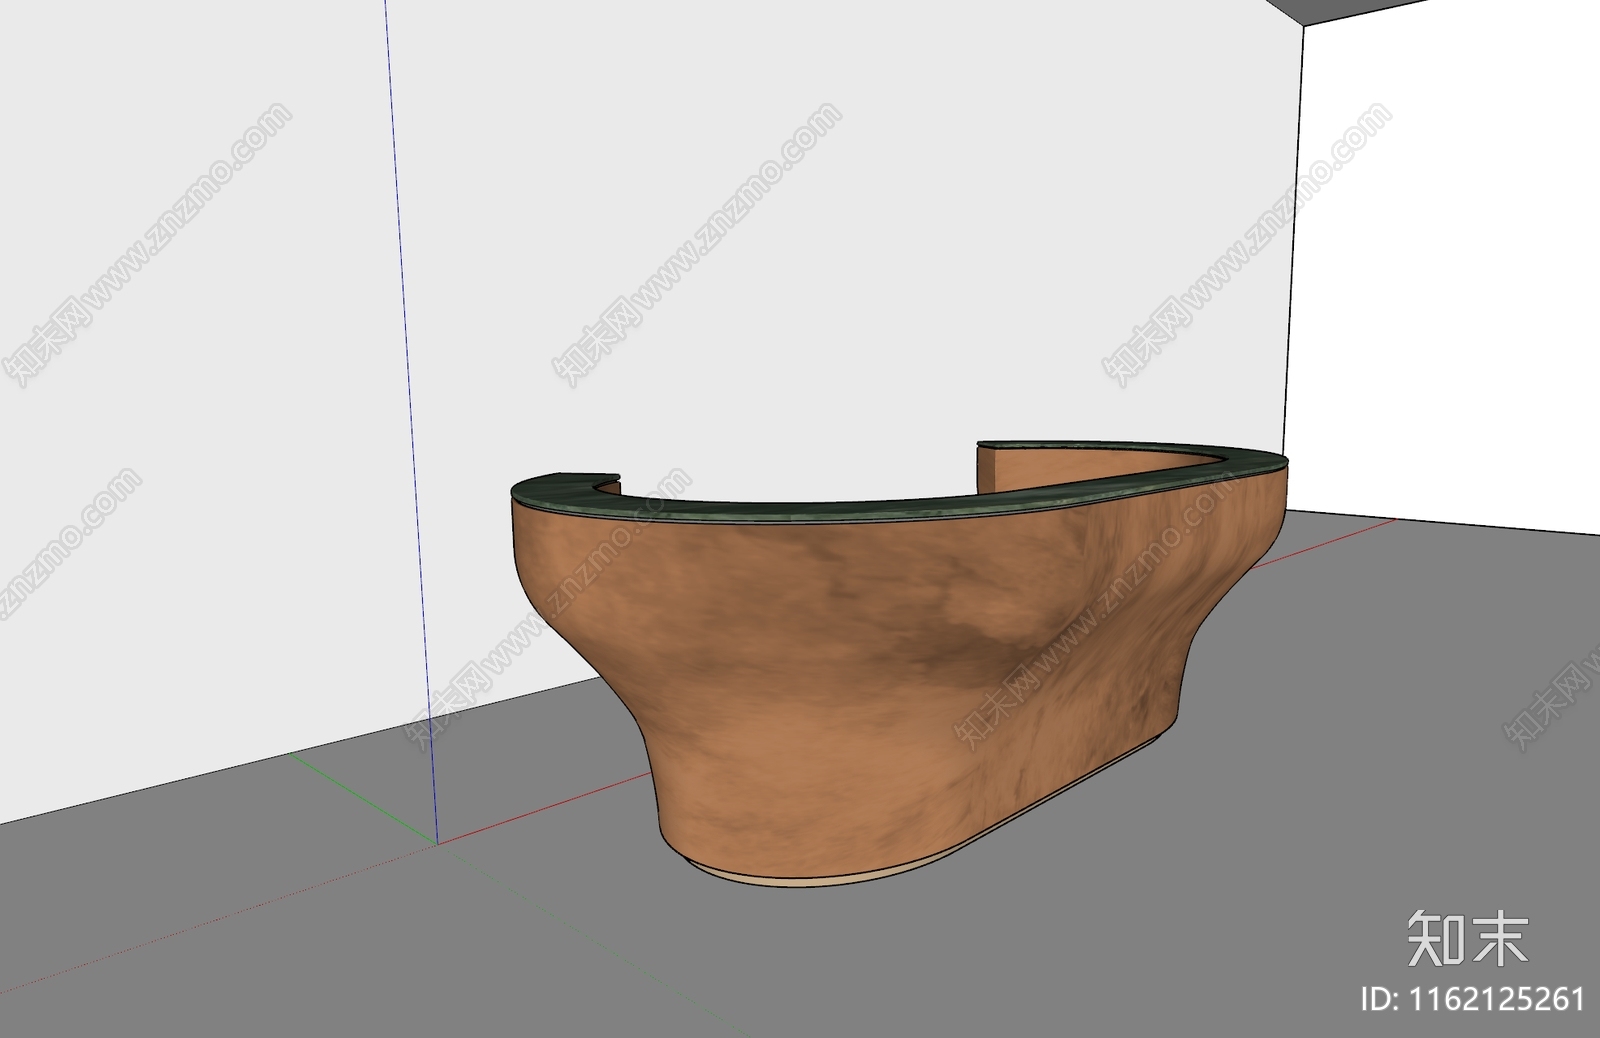Click the blue vertical axis line
1600x1038 pixels.
(x=411, y=420)
